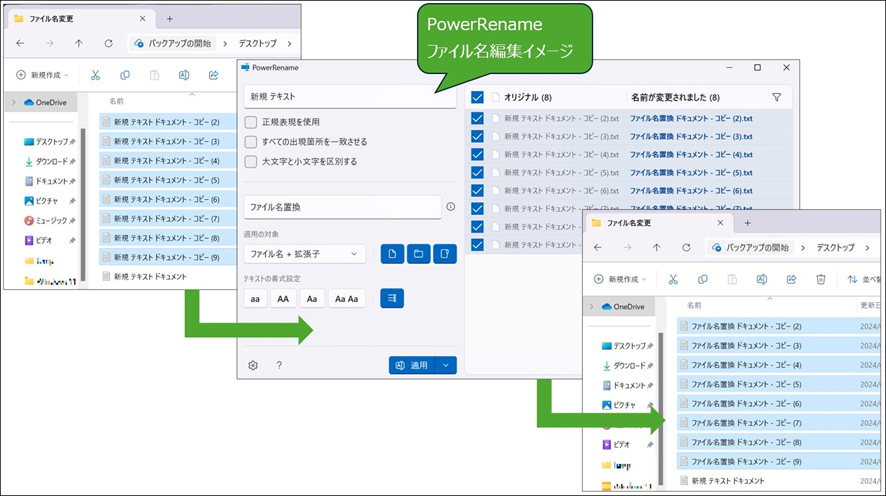Open ダウンロード in left Explorer sidebar
This screenshot has height=496, width=886.
point(50,162)
